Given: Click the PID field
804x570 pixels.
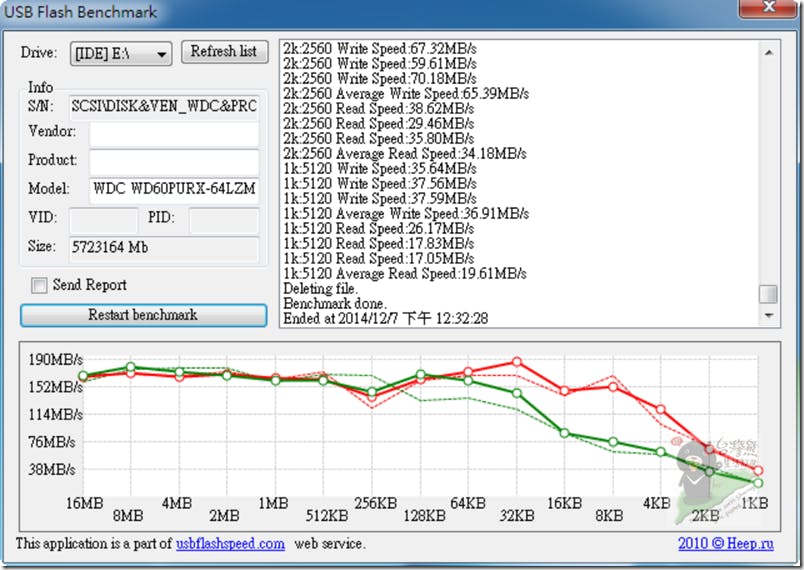Looking at the screenshot, I should 223,218.
